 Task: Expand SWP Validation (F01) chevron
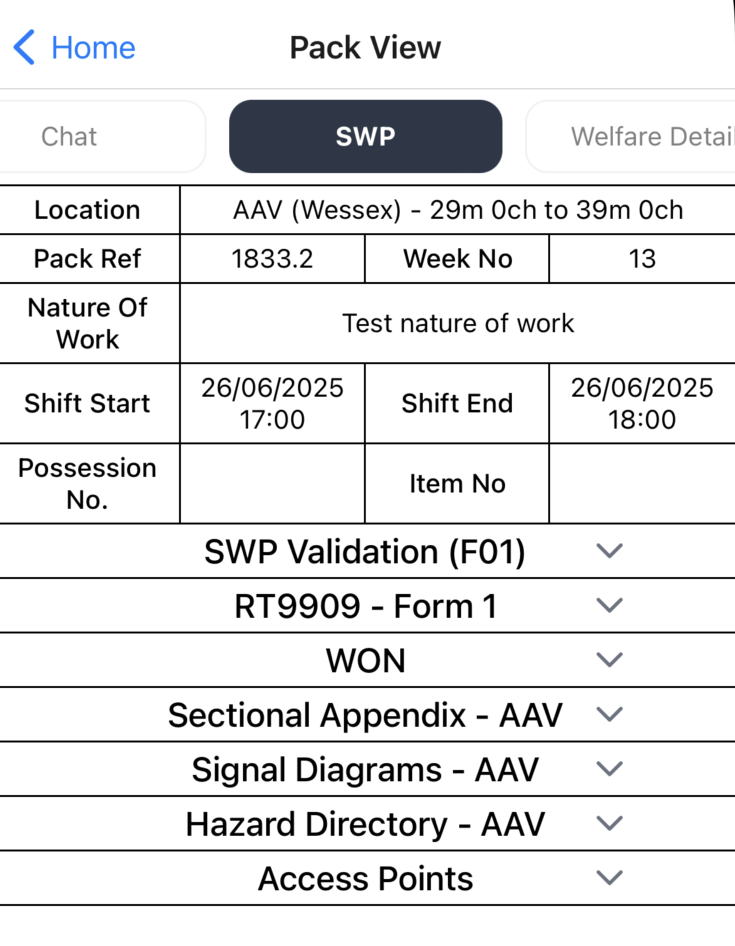tap(609, 551)
